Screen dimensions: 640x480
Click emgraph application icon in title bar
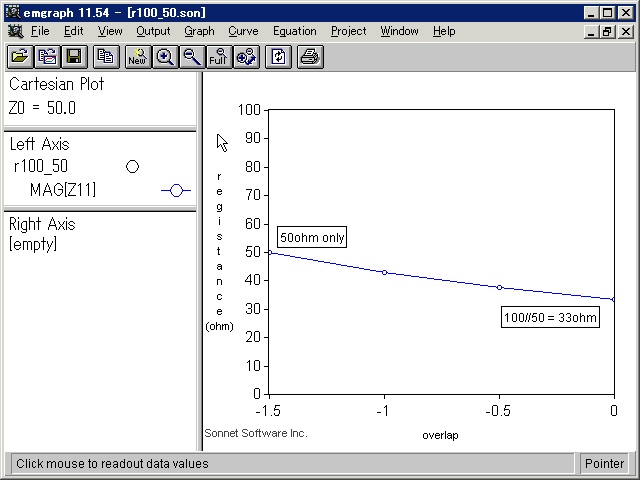[13, 12]
